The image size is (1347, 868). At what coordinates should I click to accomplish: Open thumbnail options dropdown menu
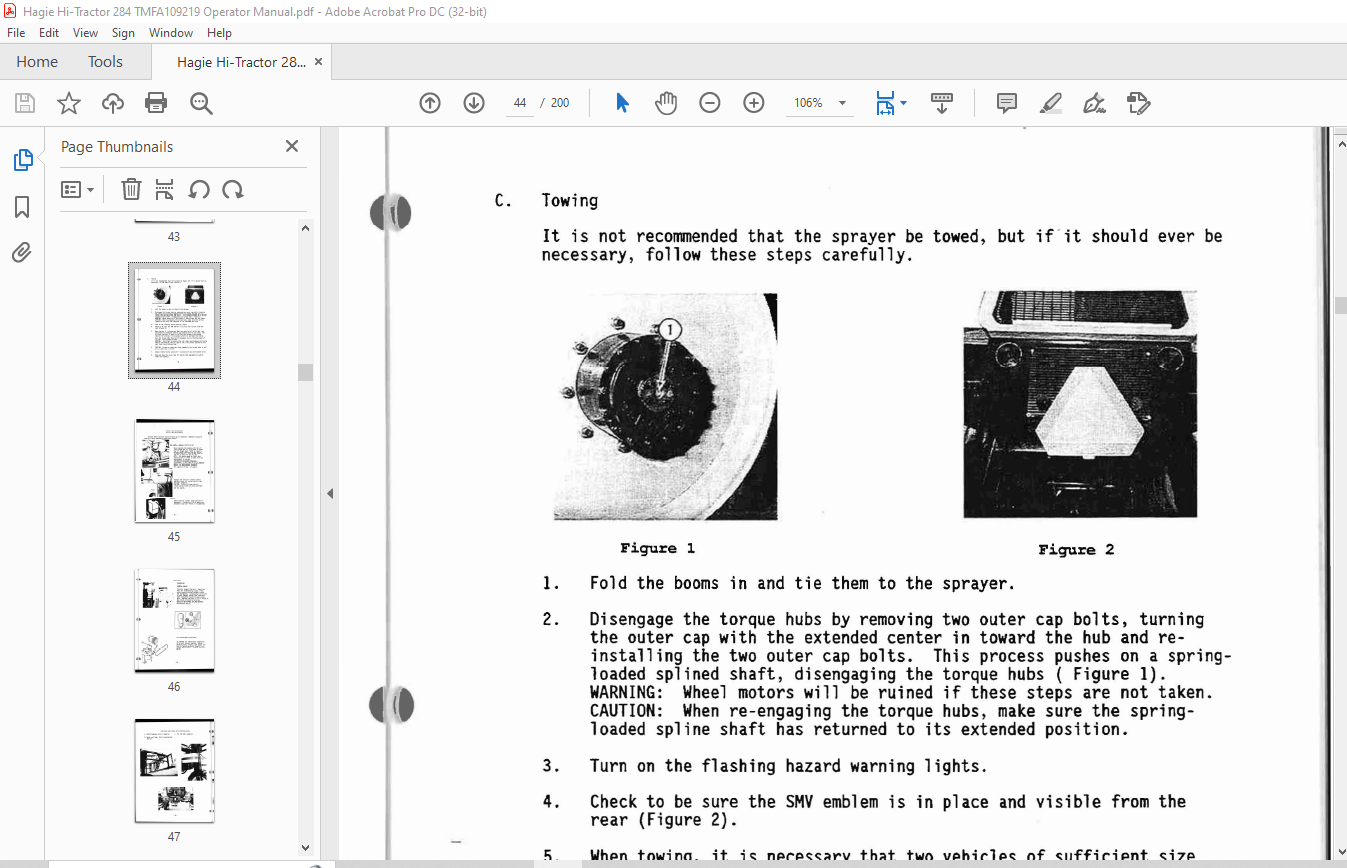pyautogui.click(x=77, y=189)
